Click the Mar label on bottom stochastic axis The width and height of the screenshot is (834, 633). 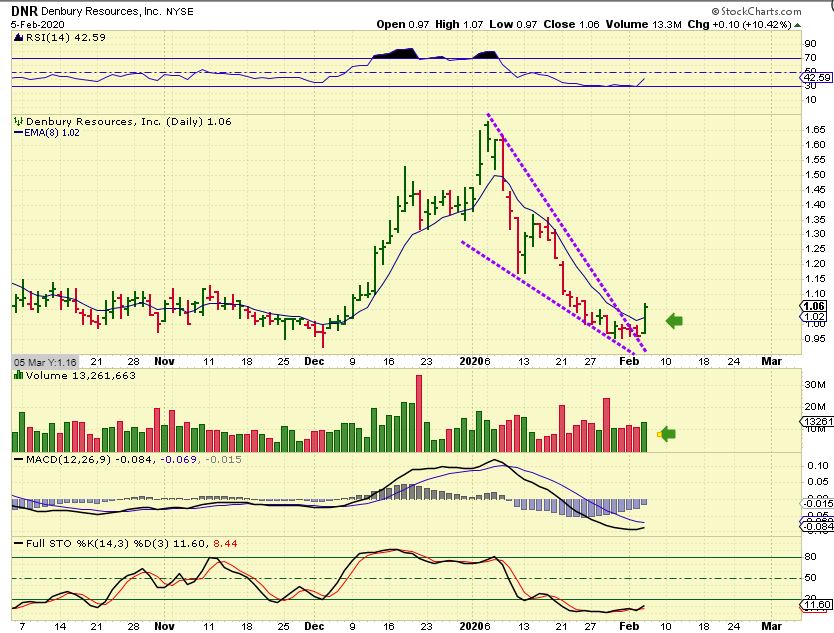click(771, 626)
